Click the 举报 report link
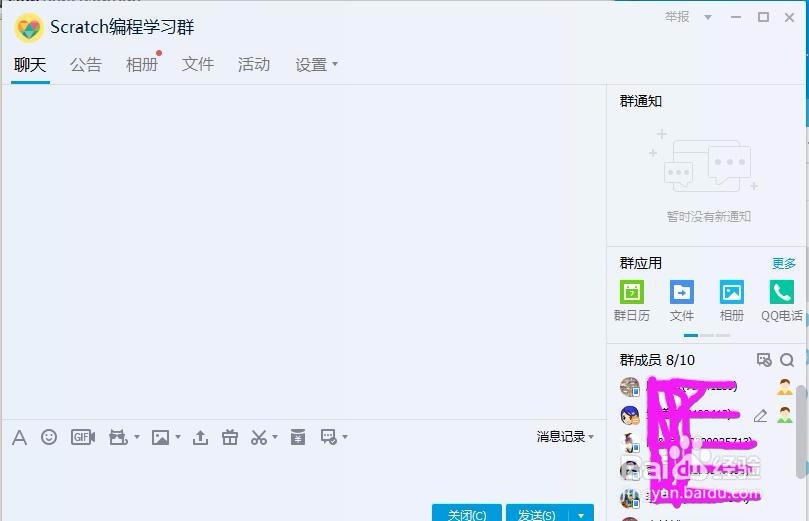Screen dimensions: 809x521 pyautogui.click(x=677, y=17)
